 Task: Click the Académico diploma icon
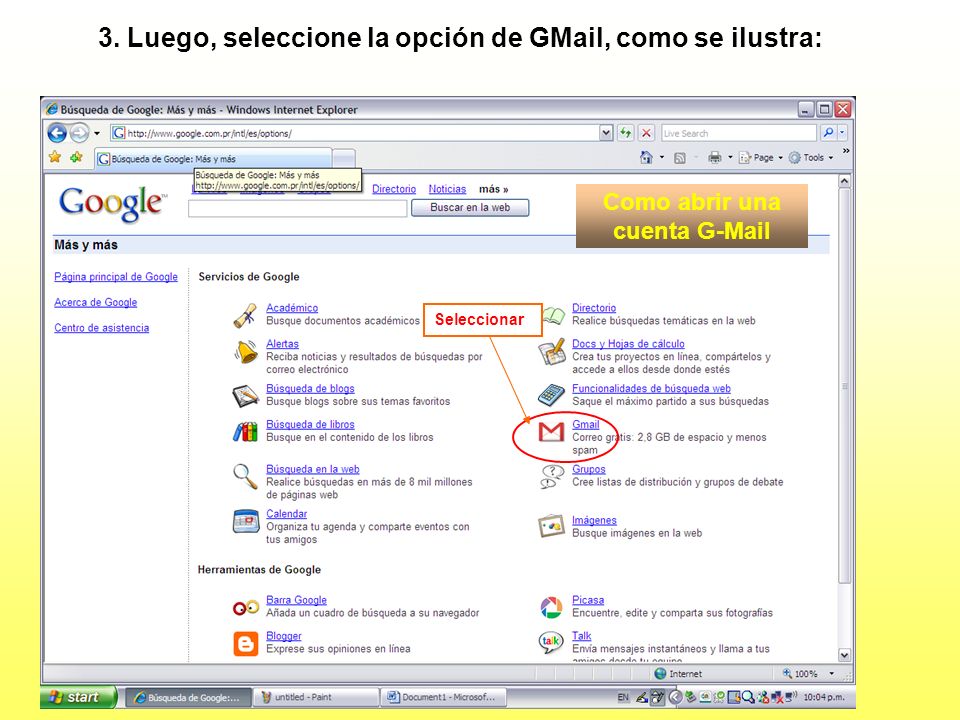click(246, 315)
